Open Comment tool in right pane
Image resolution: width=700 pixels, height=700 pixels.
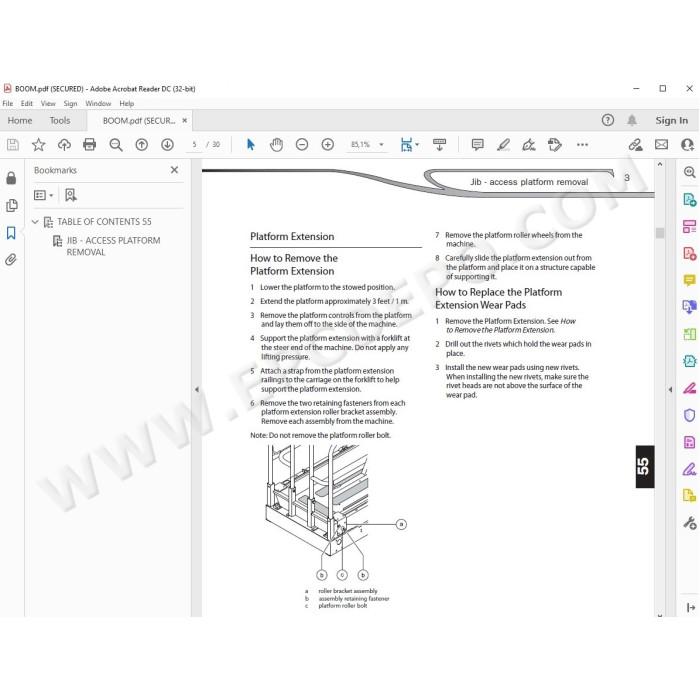pos(690,280)
